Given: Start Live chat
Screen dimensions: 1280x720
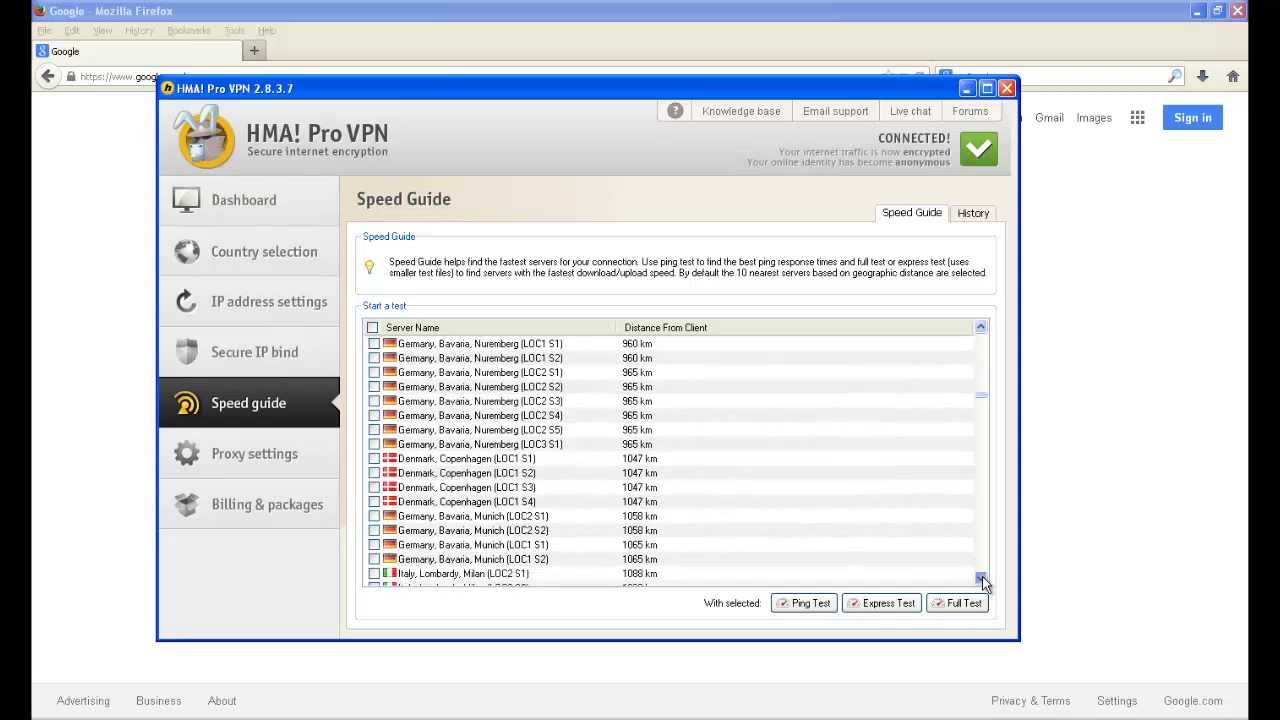Looking at the screenshot, I should click(x=910, y=111).
